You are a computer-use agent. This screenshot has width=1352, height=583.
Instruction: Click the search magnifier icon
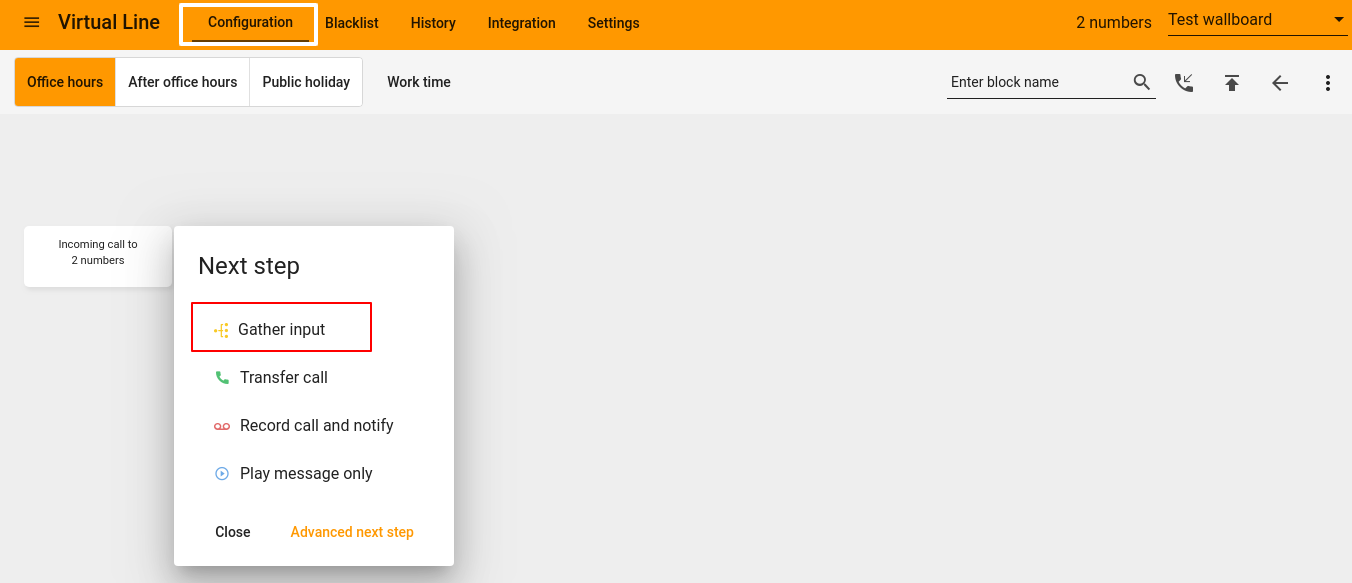pyautogui.click(x=1142, y=82)
